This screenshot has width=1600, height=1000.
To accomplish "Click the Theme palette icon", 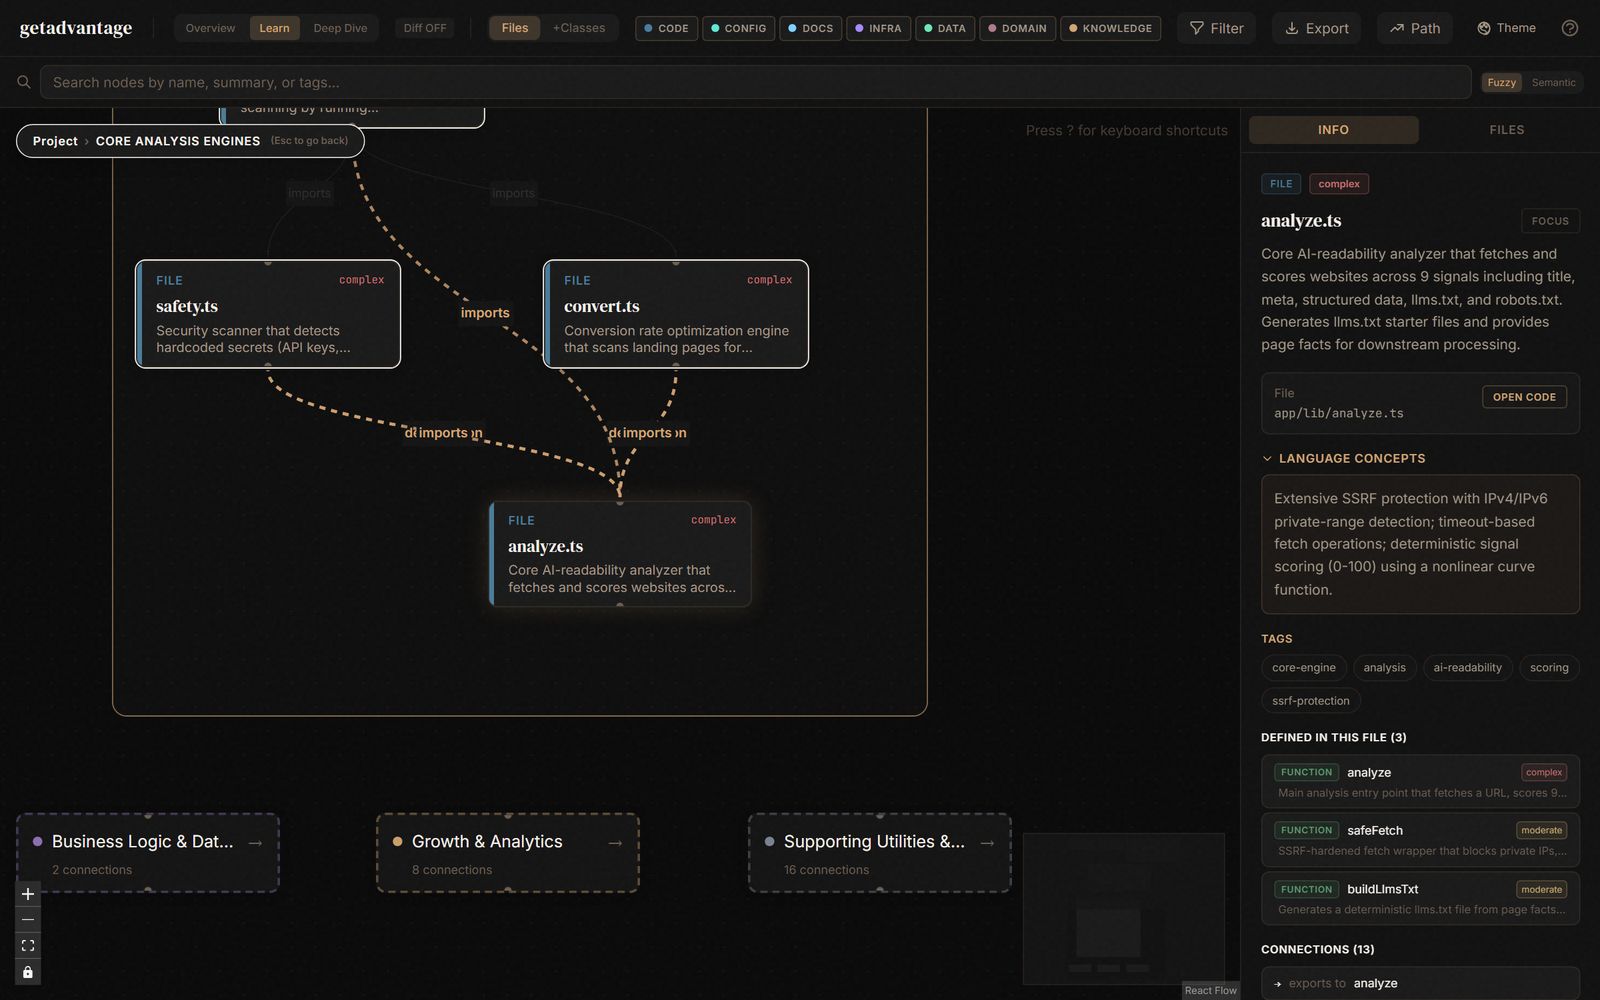I will point(1484,28).
